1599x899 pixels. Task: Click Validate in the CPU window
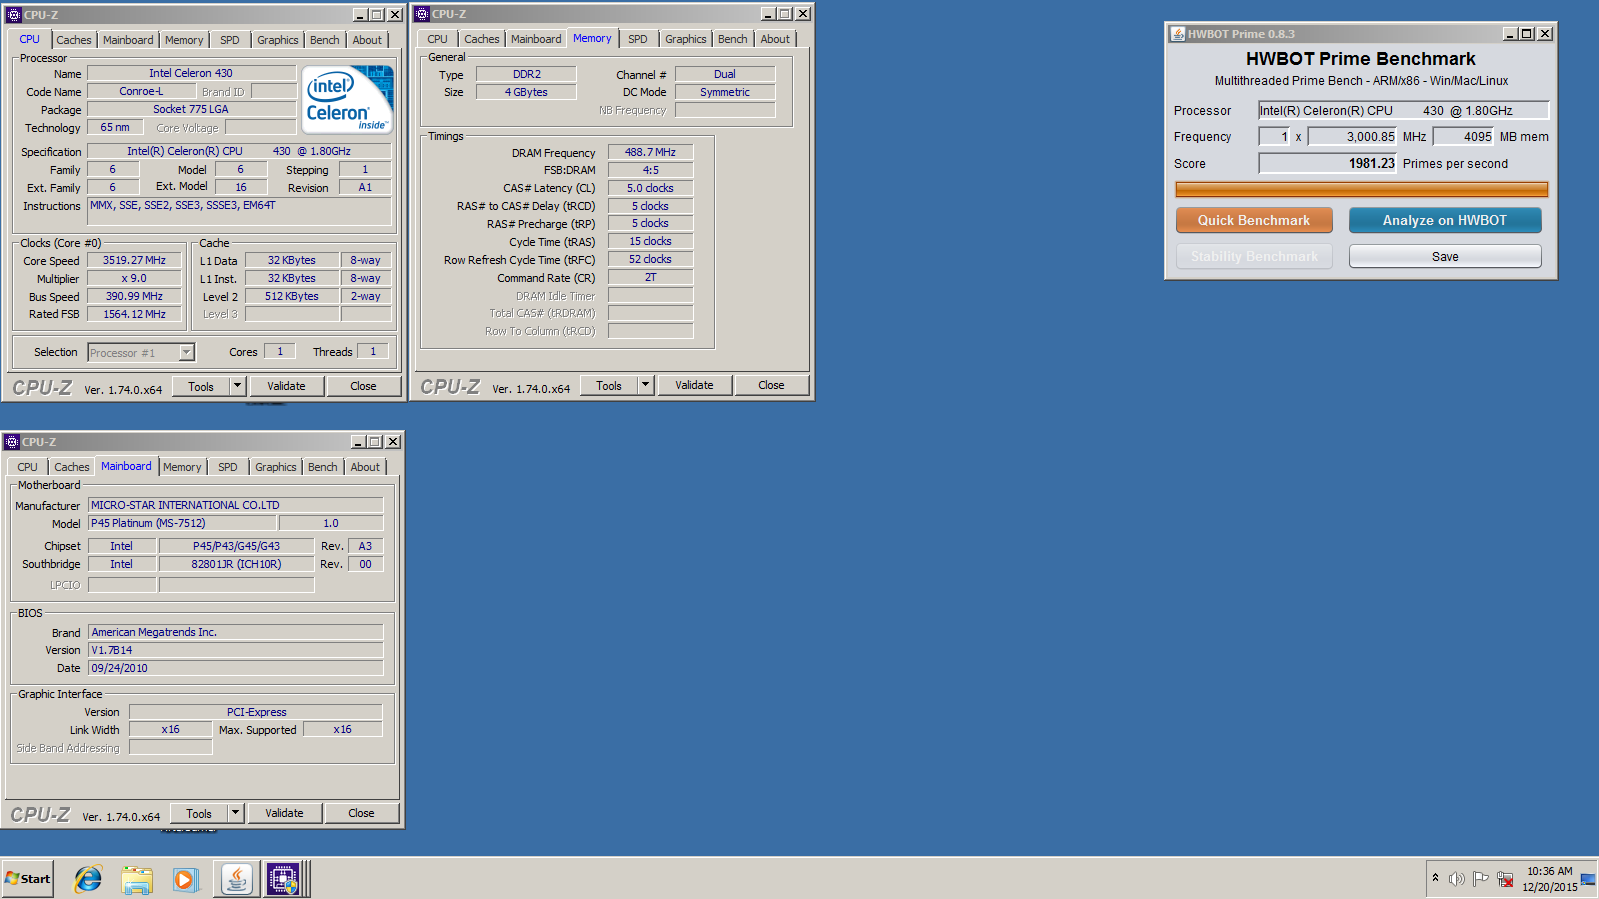[x=286, y=386]
